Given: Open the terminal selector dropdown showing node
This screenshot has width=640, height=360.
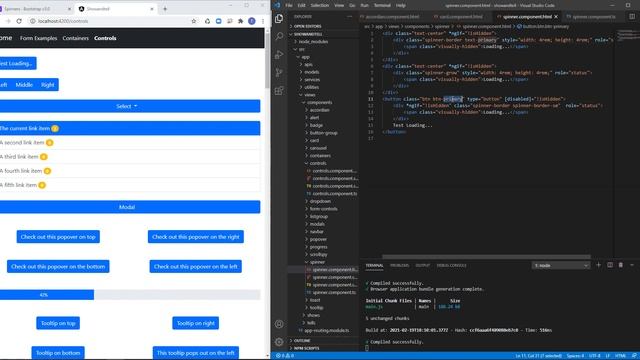Looking at the screenshot, I should pyautogui.click(x=560, y=265).
